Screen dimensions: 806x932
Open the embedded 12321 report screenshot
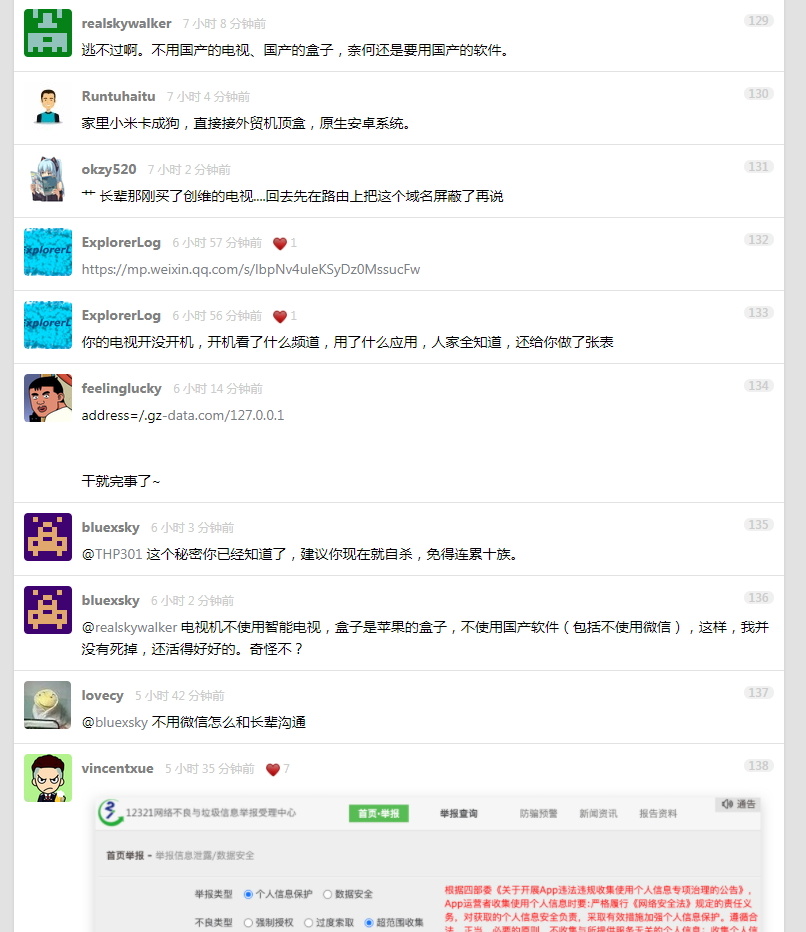(428, 864)
